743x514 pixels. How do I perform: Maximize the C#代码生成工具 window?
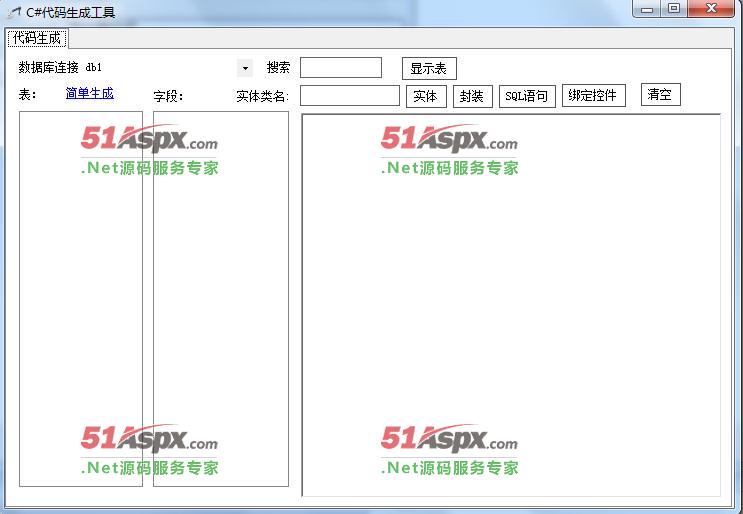(674, 9)
